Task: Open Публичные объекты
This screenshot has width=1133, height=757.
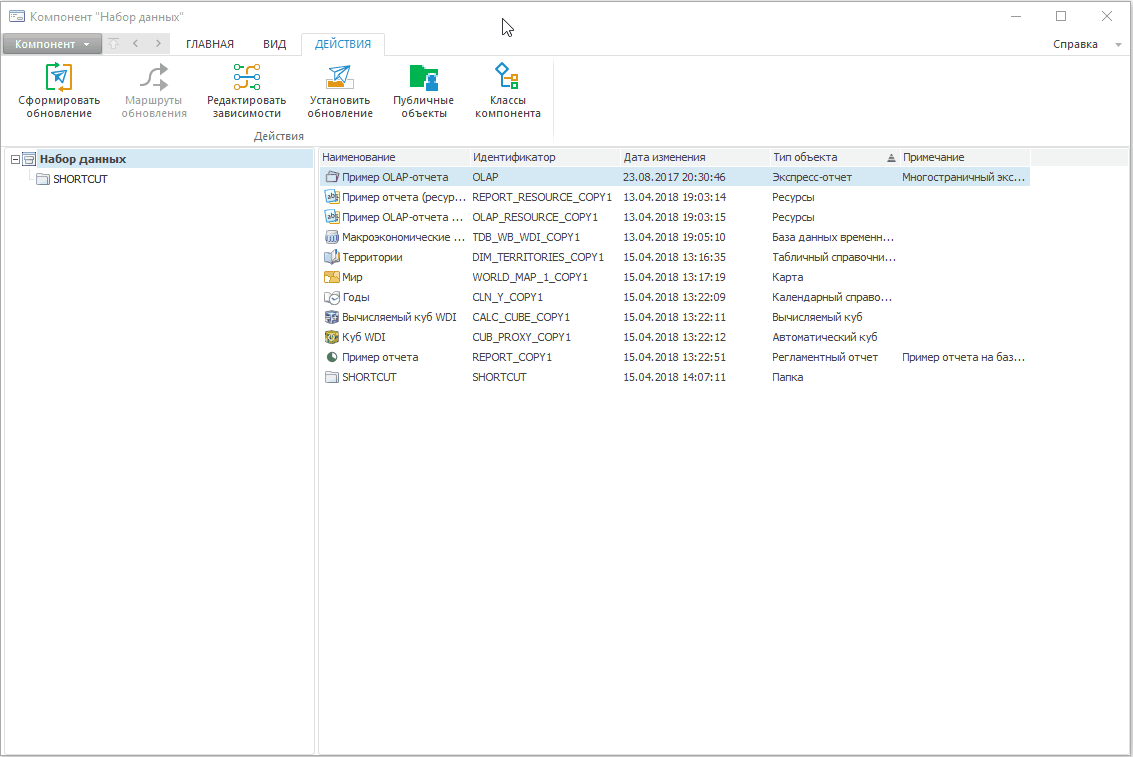Action: pyautogui.click(x=423, y=78)
